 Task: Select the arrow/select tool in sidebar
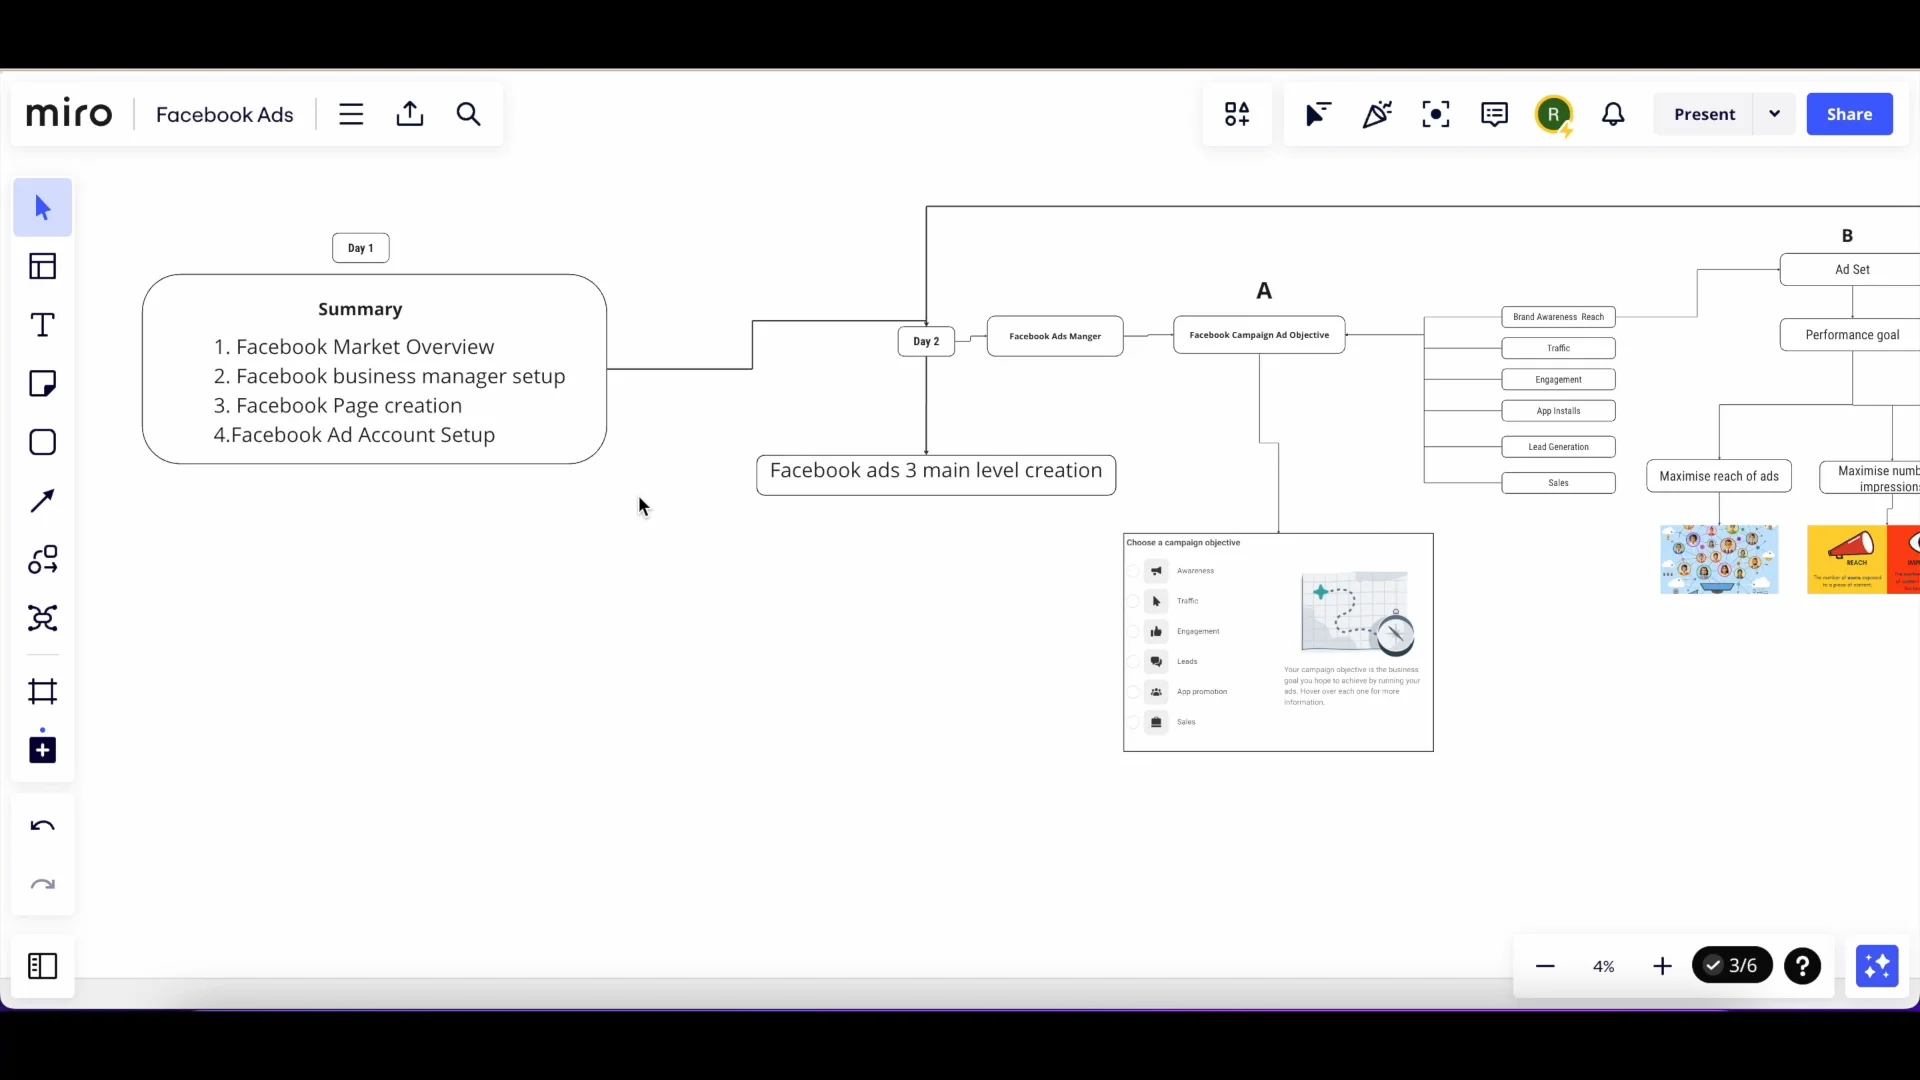click(42, 207)
